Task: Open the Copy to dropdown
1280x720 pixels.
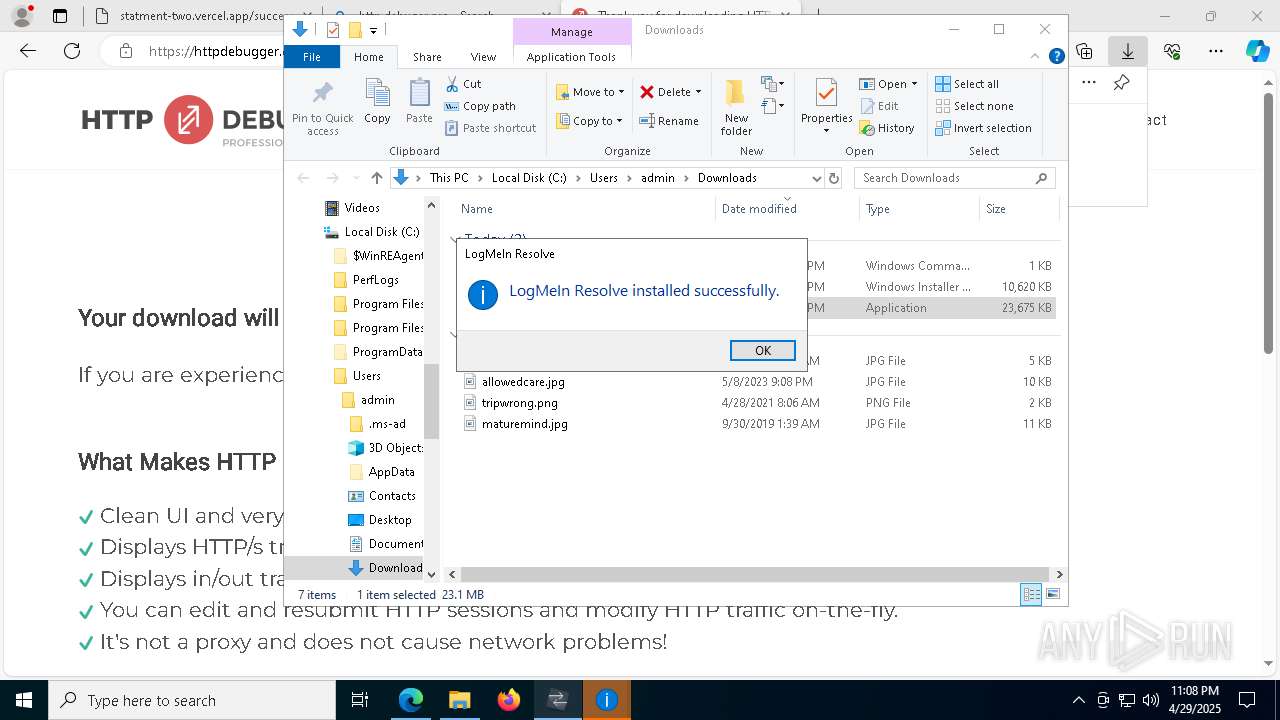Action: click(x=589, y=121)
